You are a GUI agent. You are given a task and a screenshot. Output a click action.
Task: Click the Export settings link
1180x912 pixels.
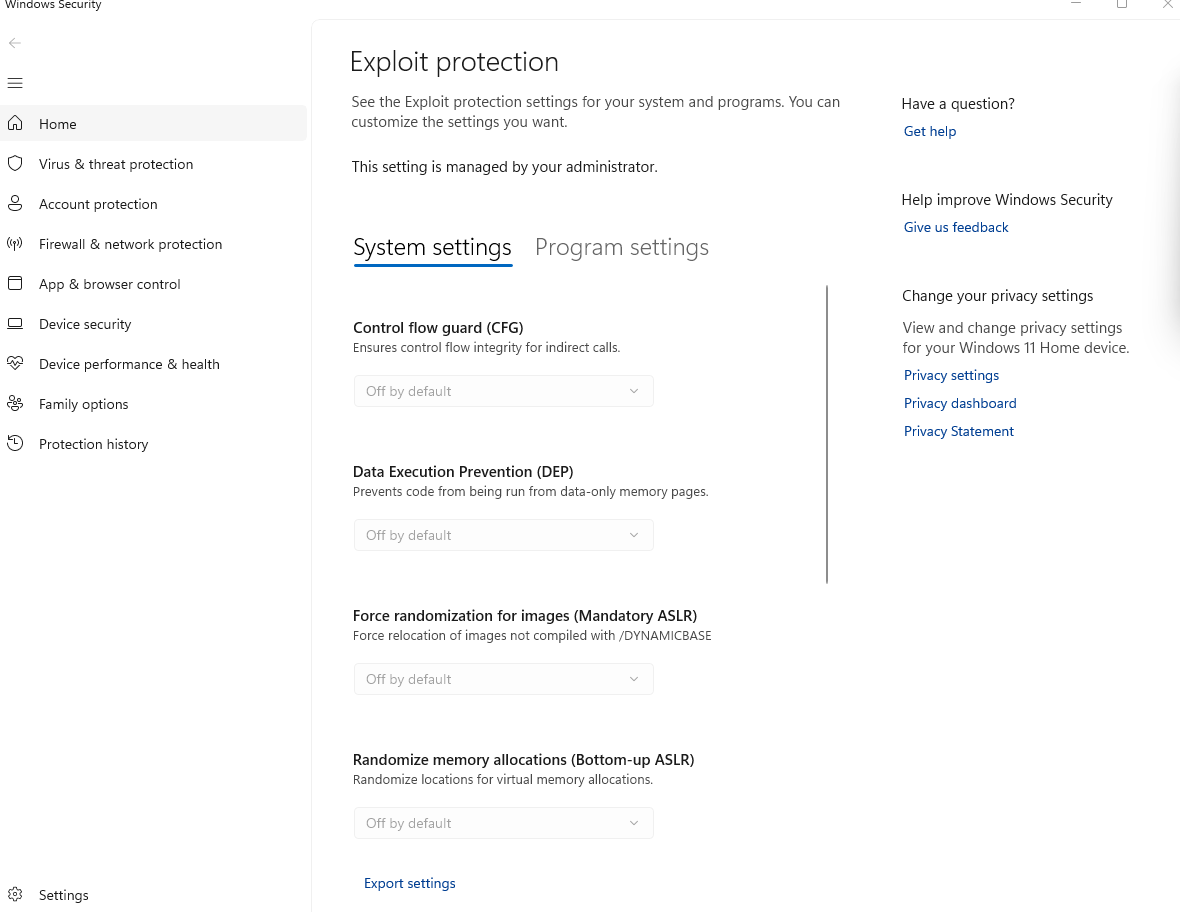[410, 883]
